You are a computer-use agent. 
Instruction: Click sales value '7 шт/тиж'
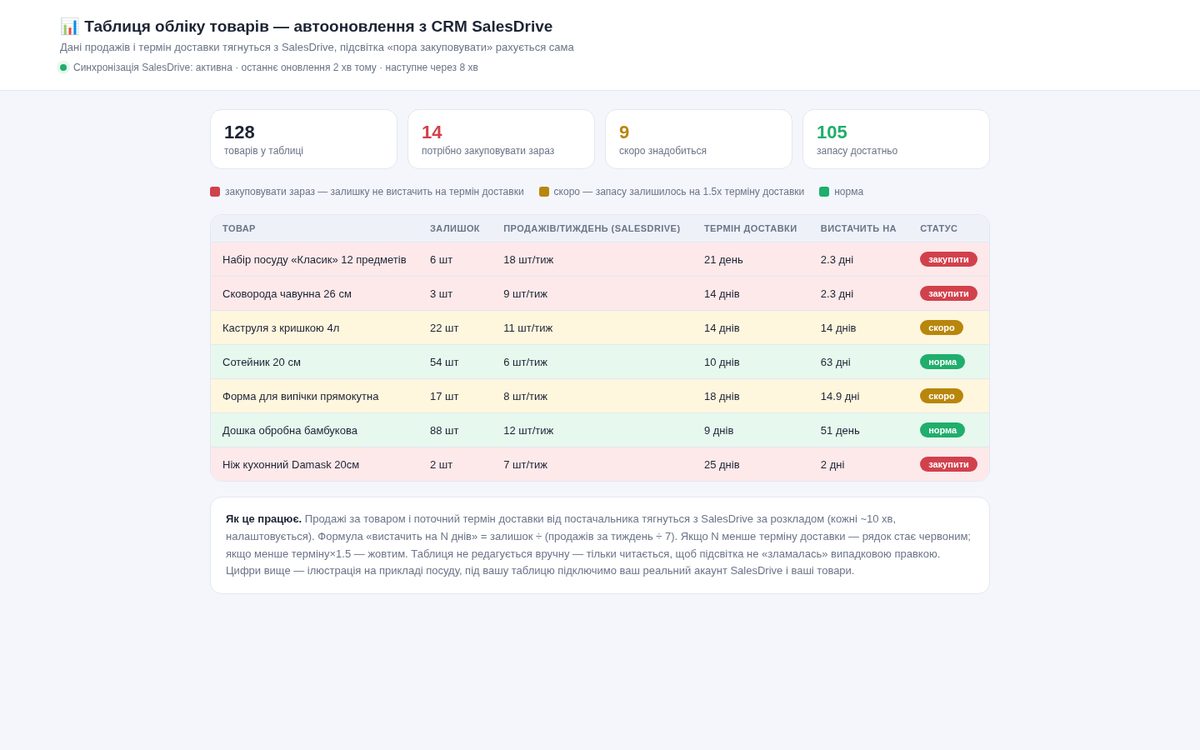pos(525,464)
